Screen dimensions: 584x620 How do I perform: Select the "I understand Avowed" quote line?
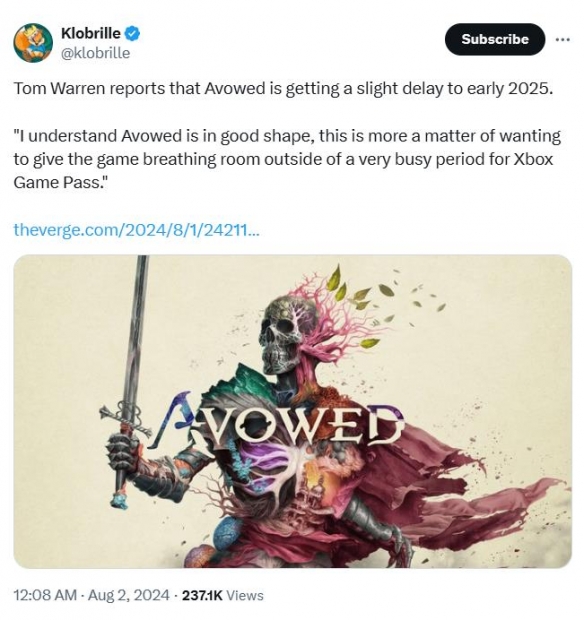pos(287,136)
